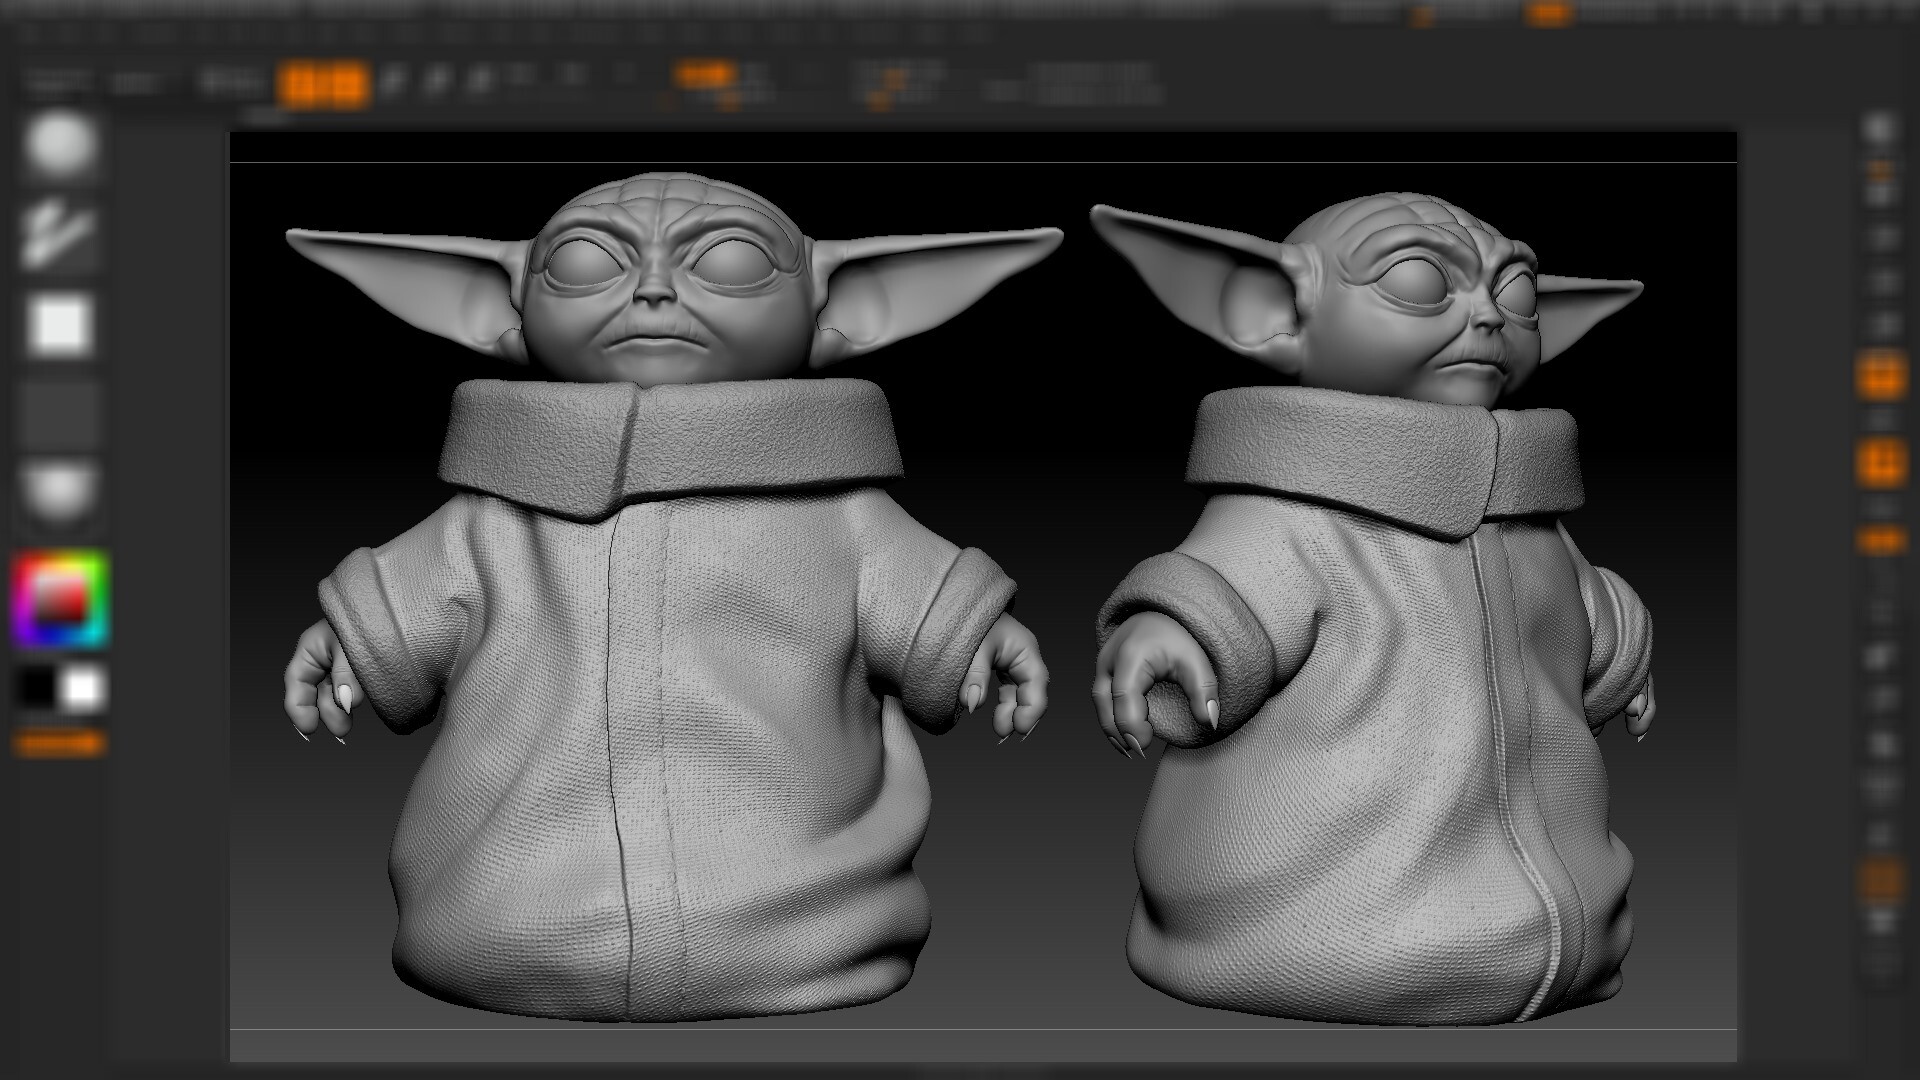Toggle the orange Local button in right shelf
Screen dimensions: 1920x1080
coord(1881,464)
